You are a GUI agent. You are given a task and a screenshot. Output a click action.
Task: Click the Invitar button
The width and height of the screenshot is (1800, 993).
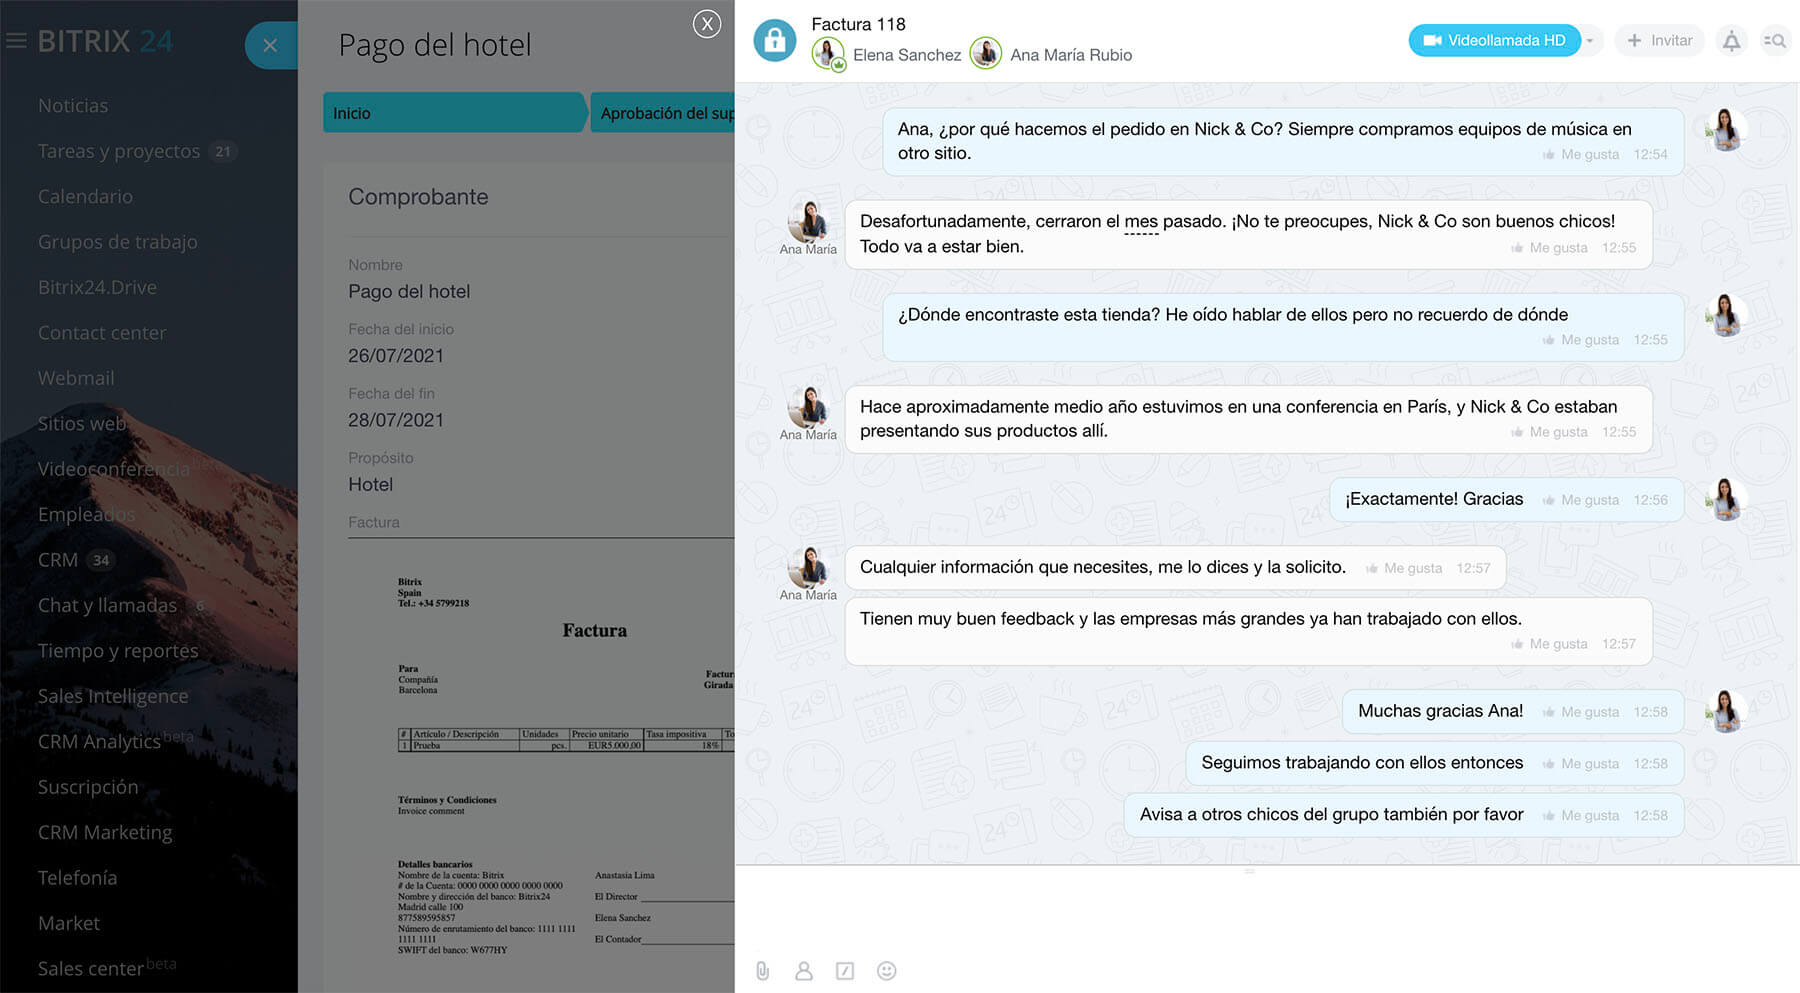[1659, 41]
